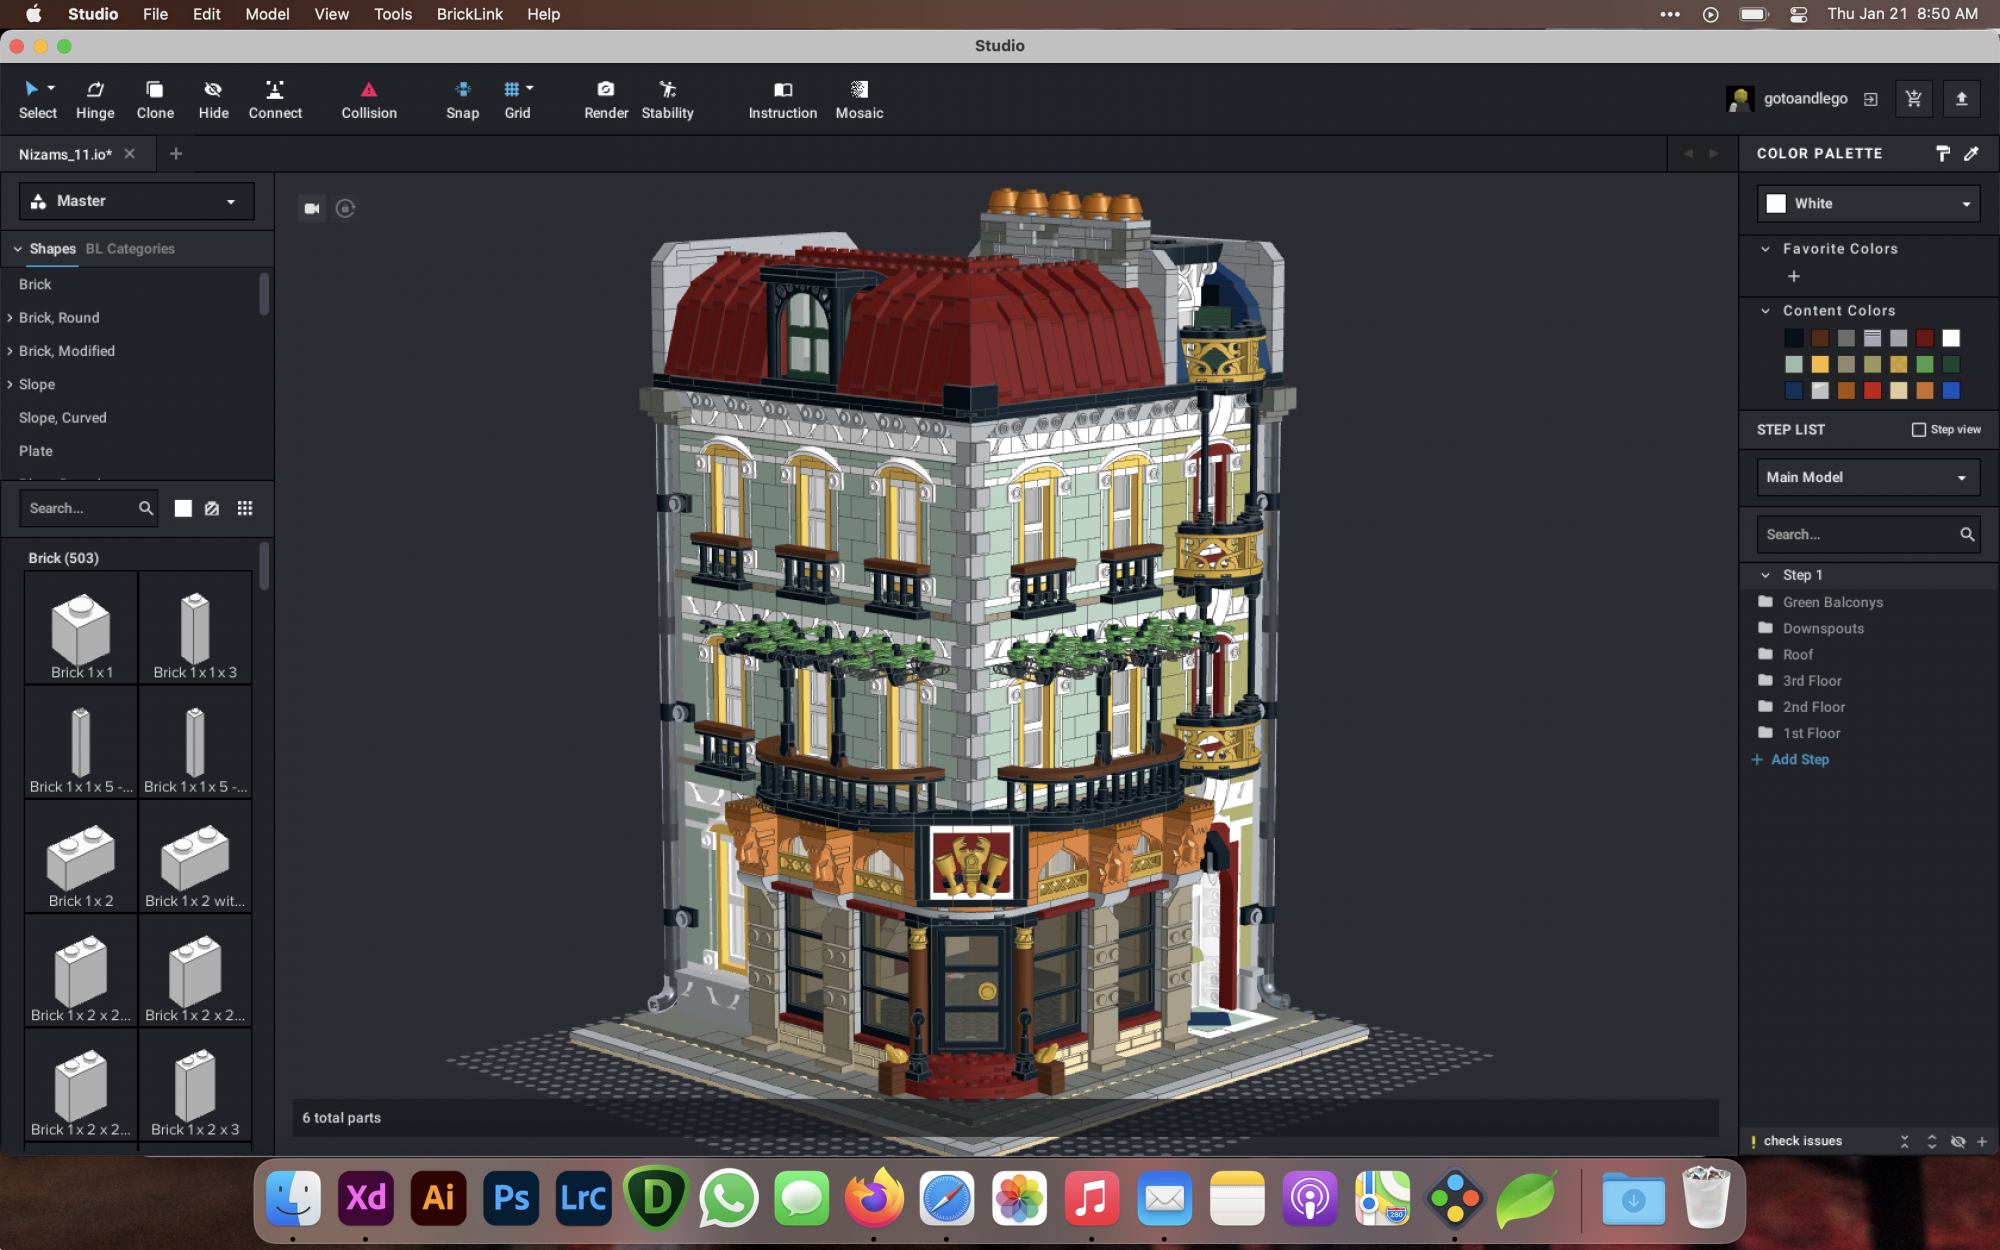Open the Master palette dropdown
2000x1250 pixels.
tap(136, 201)
